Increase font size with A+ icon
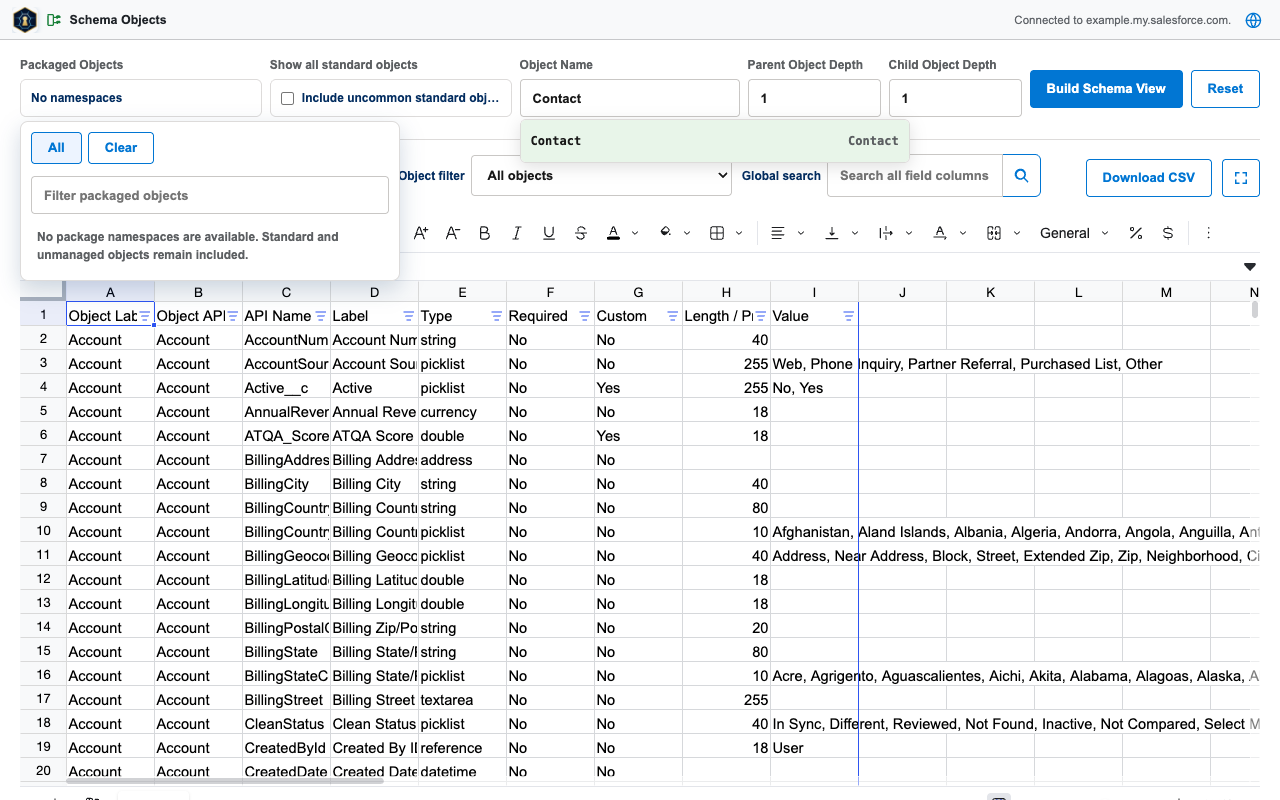The height and width of the screenshot is (800, 1280). [421, 233]
